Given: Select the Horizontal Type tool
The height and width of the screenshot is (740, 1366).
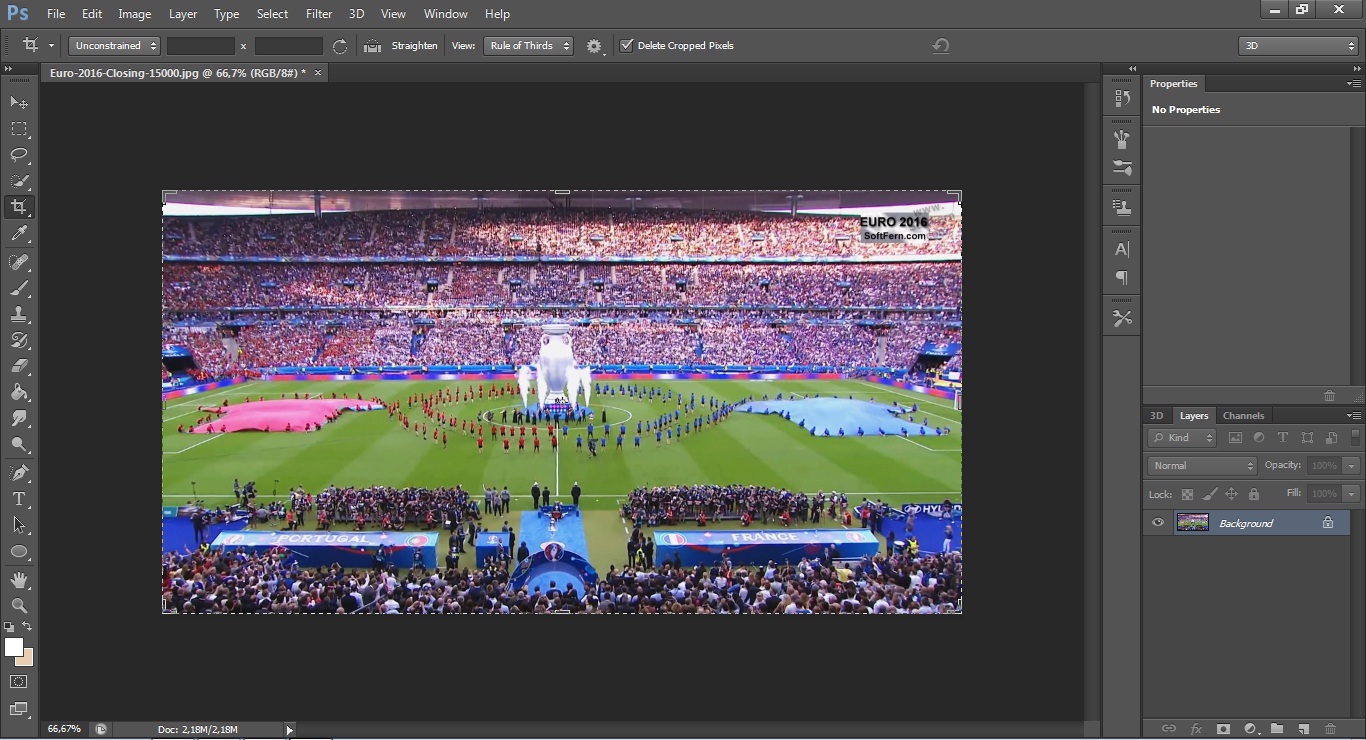Looking at the screenshot, I should point(19,499).
